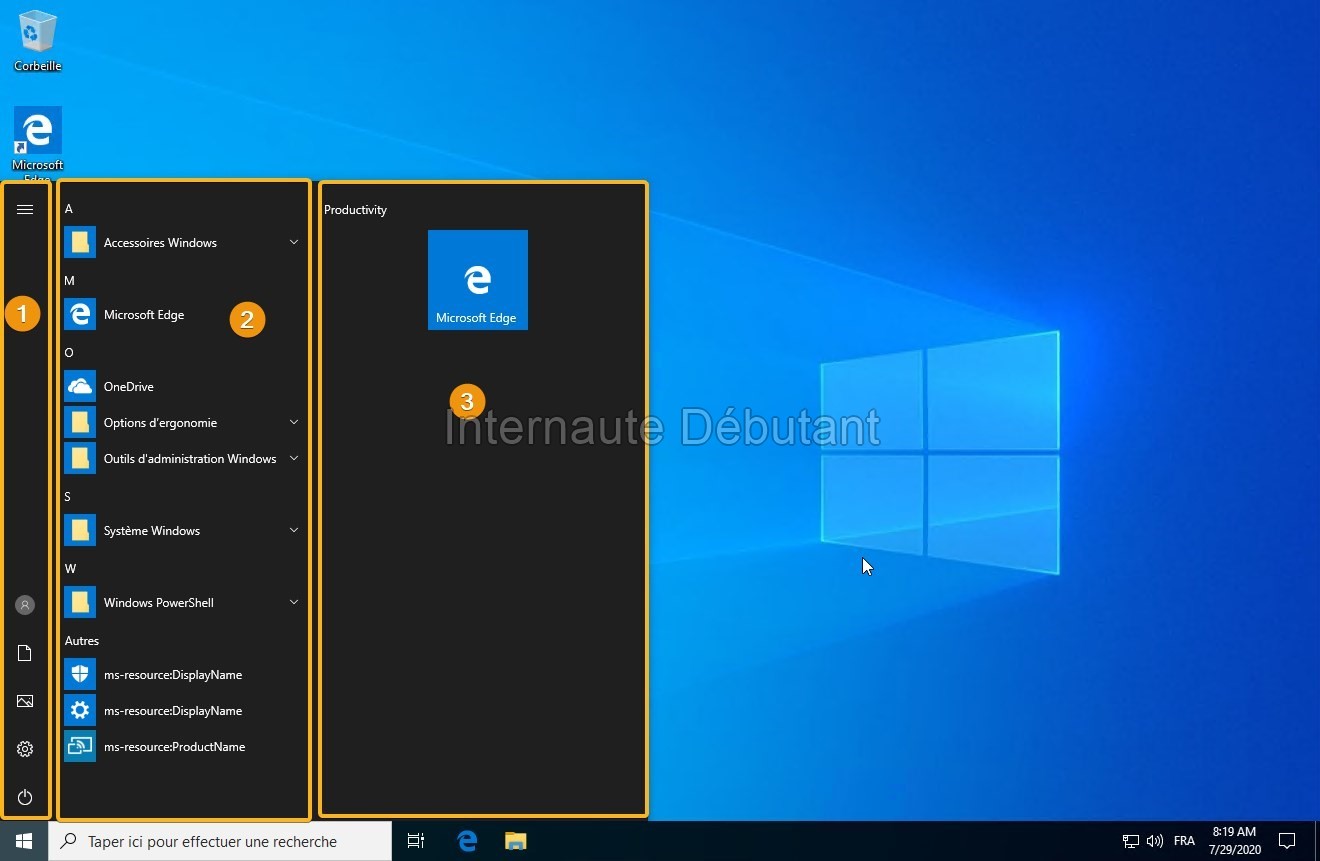This screenshot has width=1320, height=861.
Task: Expand the Outils d'administration Windows chevron
Action: pyautogui.click(x=294, y=458)
